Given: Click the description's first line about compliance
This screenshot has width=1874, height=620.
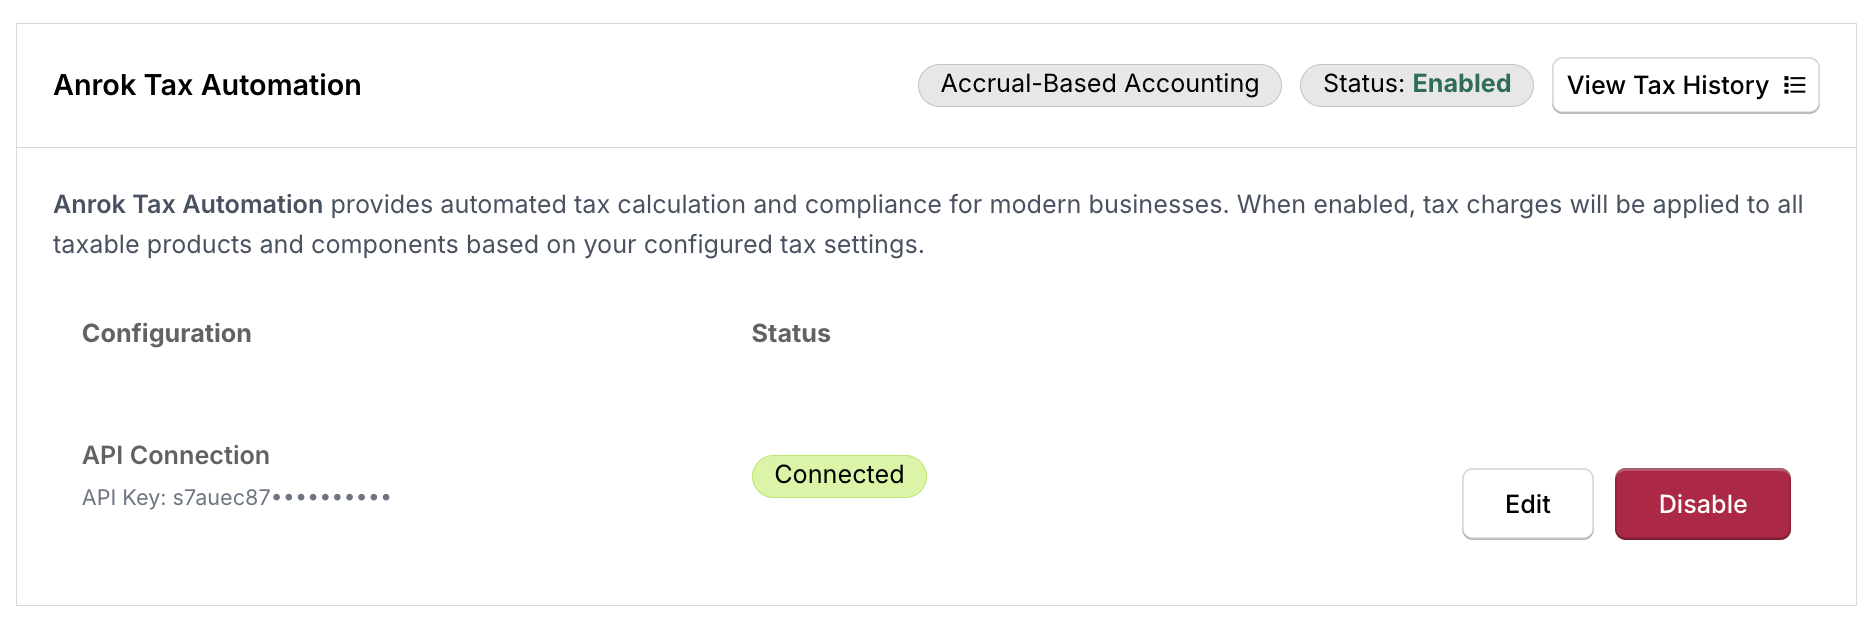Looking at the screenshot, I should click(1000, 204).
